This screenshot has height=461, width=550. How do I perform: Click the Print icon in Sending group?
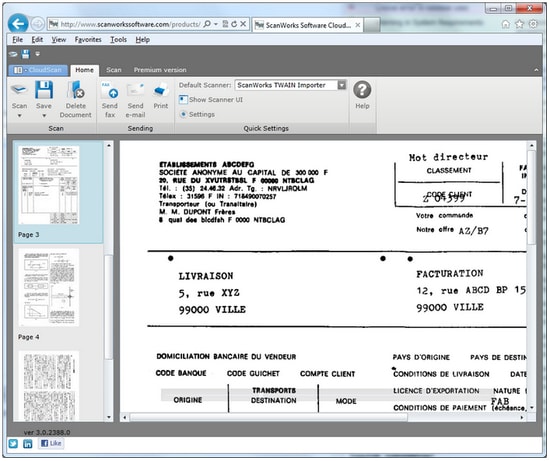pos(161,91)
